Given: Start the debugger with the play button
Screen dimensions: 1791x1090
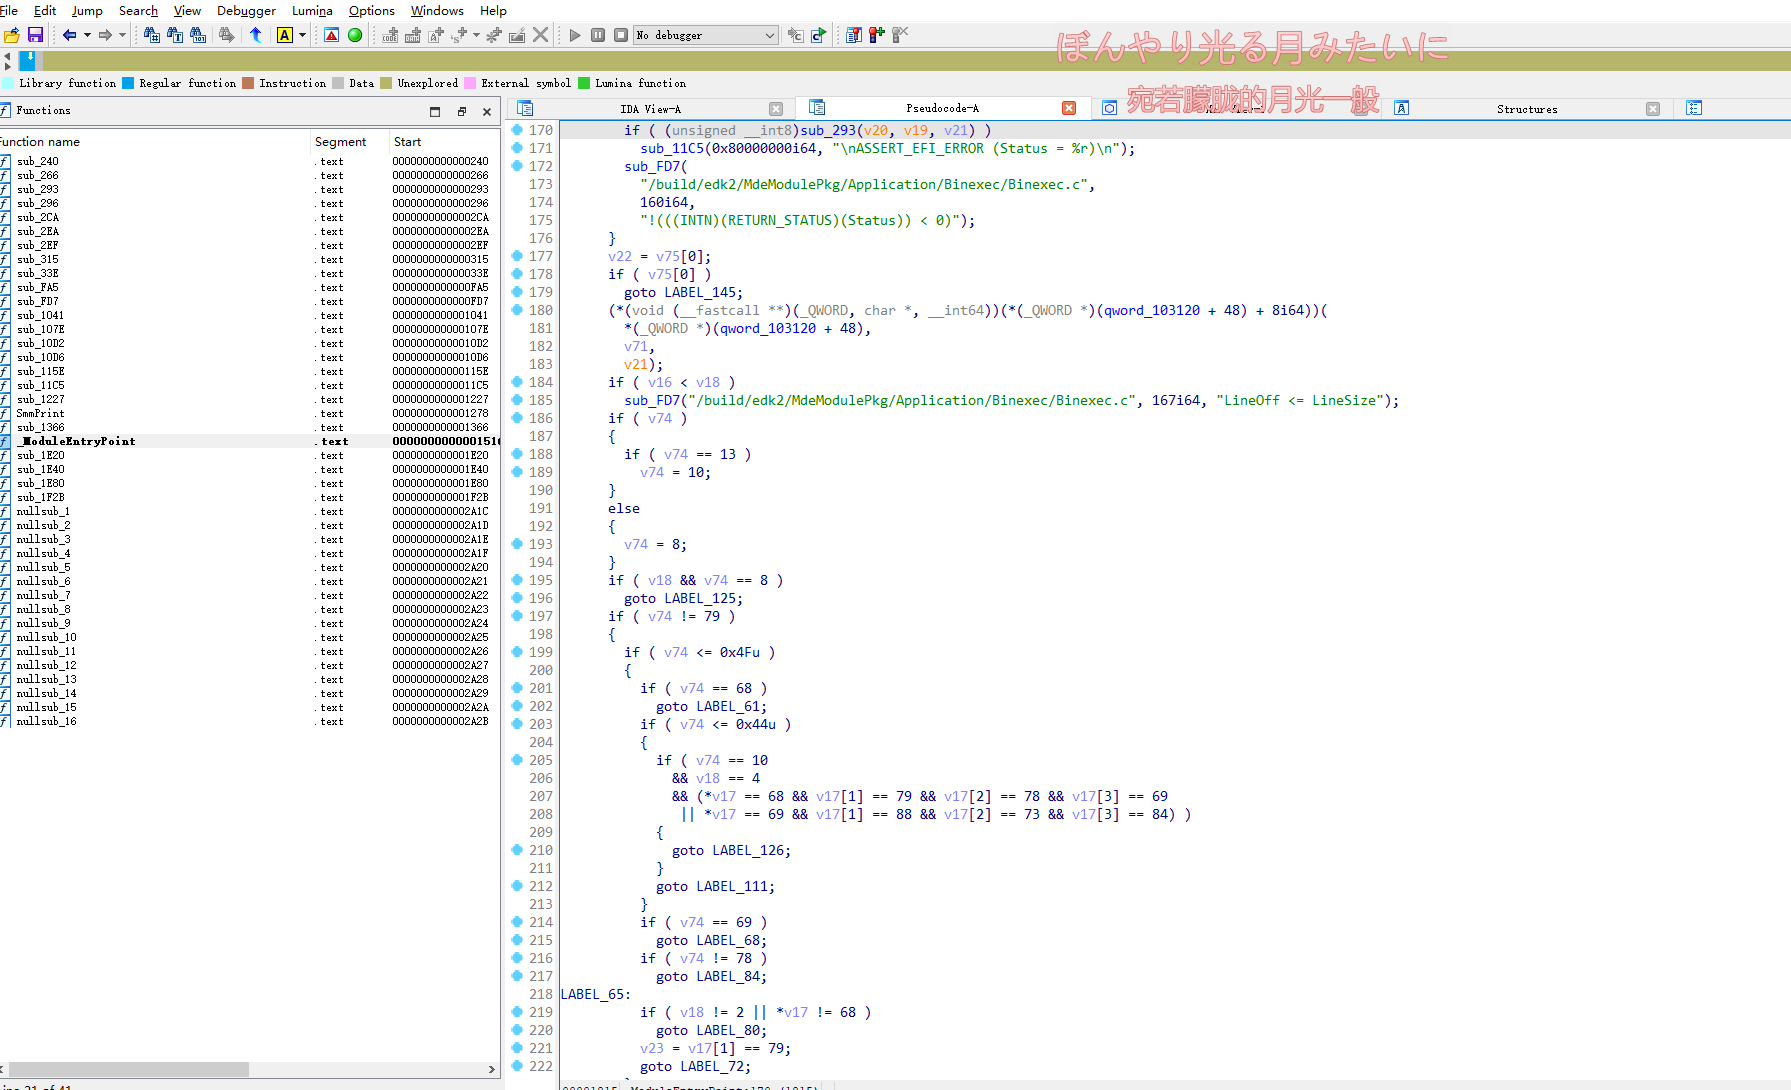Looking at the screenshot, I should pos(575,35).
